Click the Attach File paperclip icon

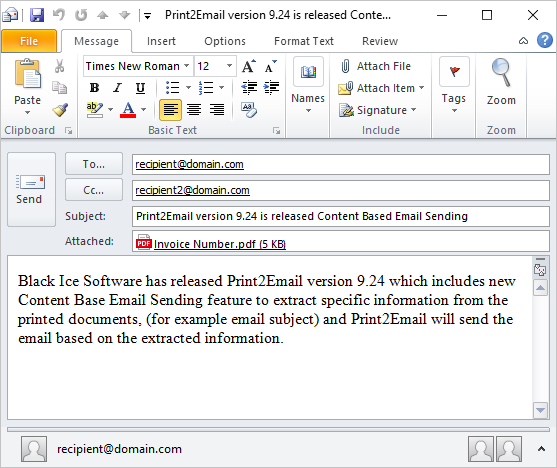345,66
